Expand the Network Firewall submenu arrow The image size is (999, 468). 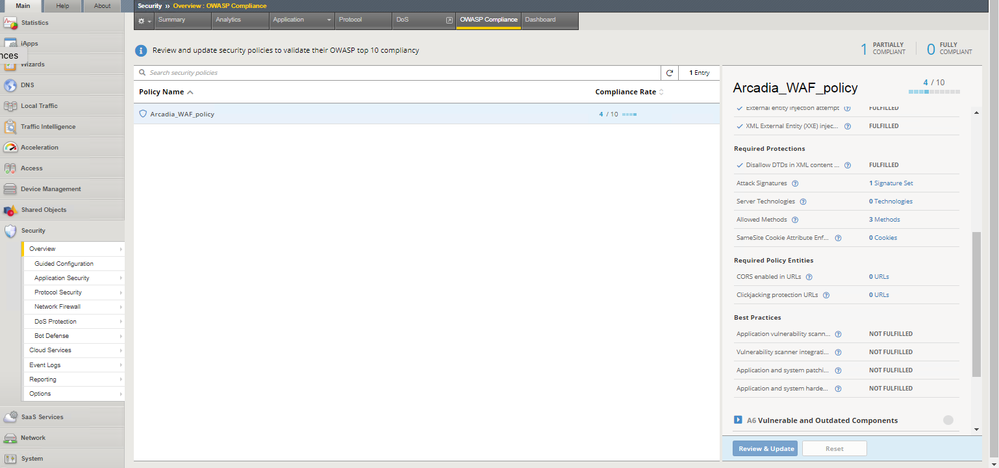[x=120, y=307]
